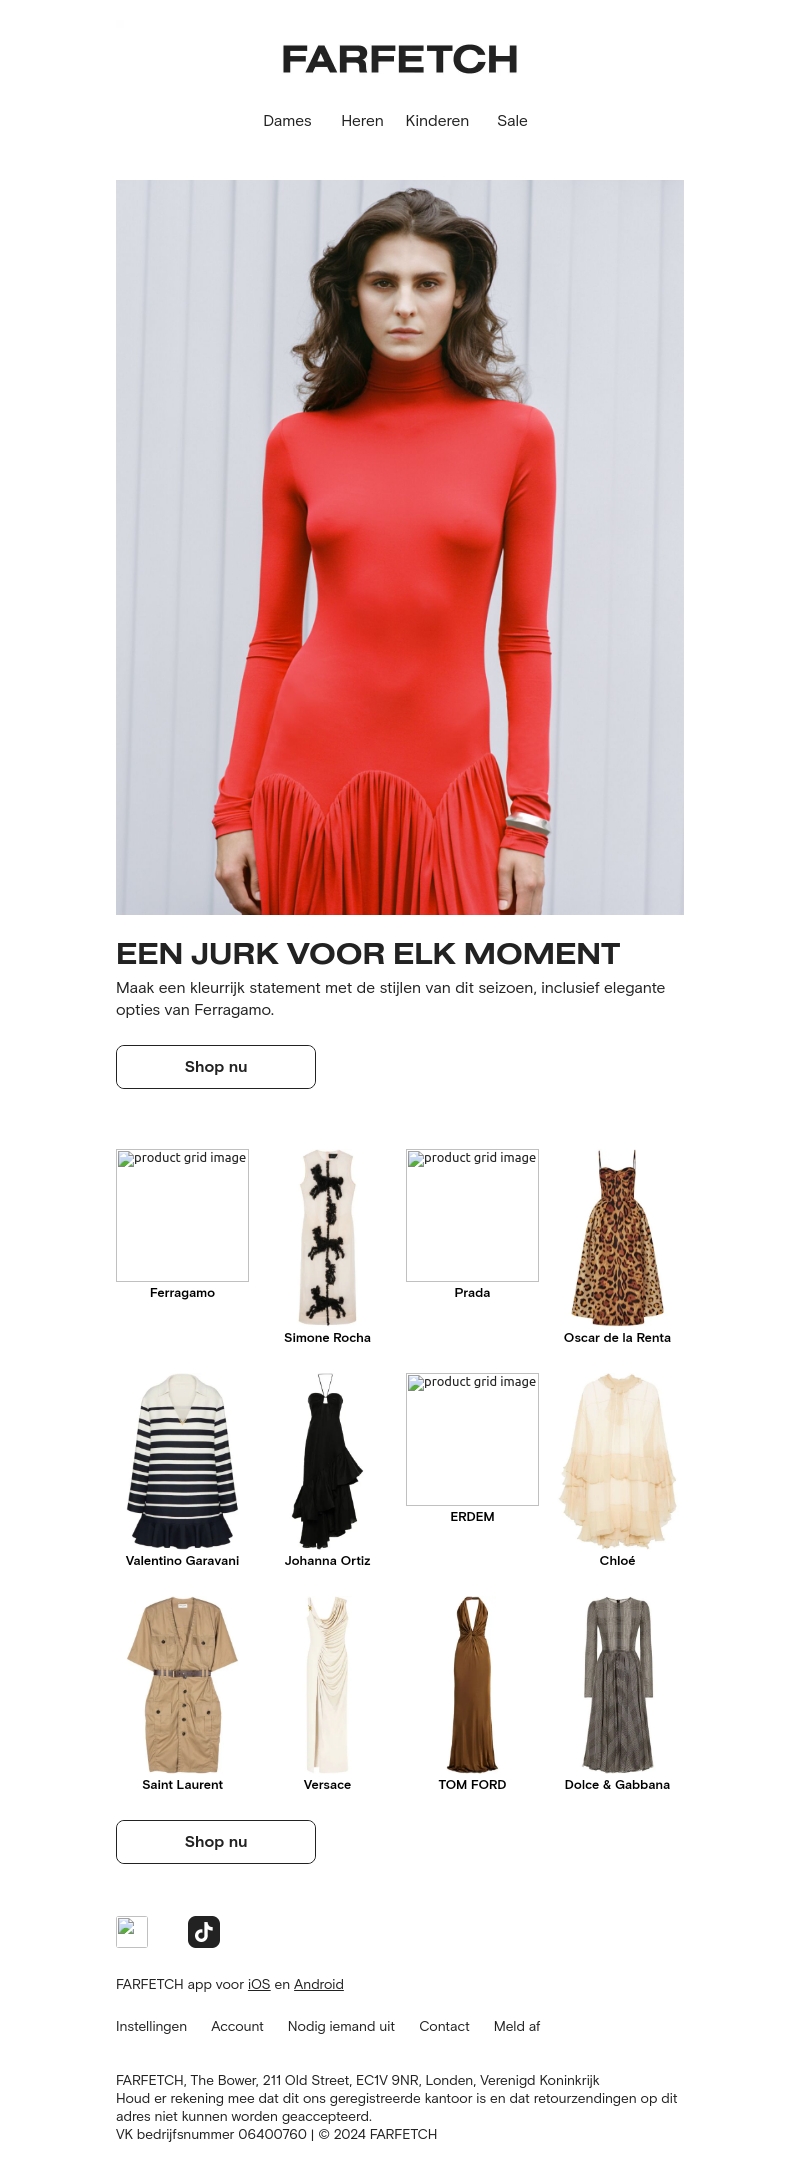This screenshot has height=2180, width=800.
Task: Click the Meld af unsubscribe link
Action: pos(517,2026)
